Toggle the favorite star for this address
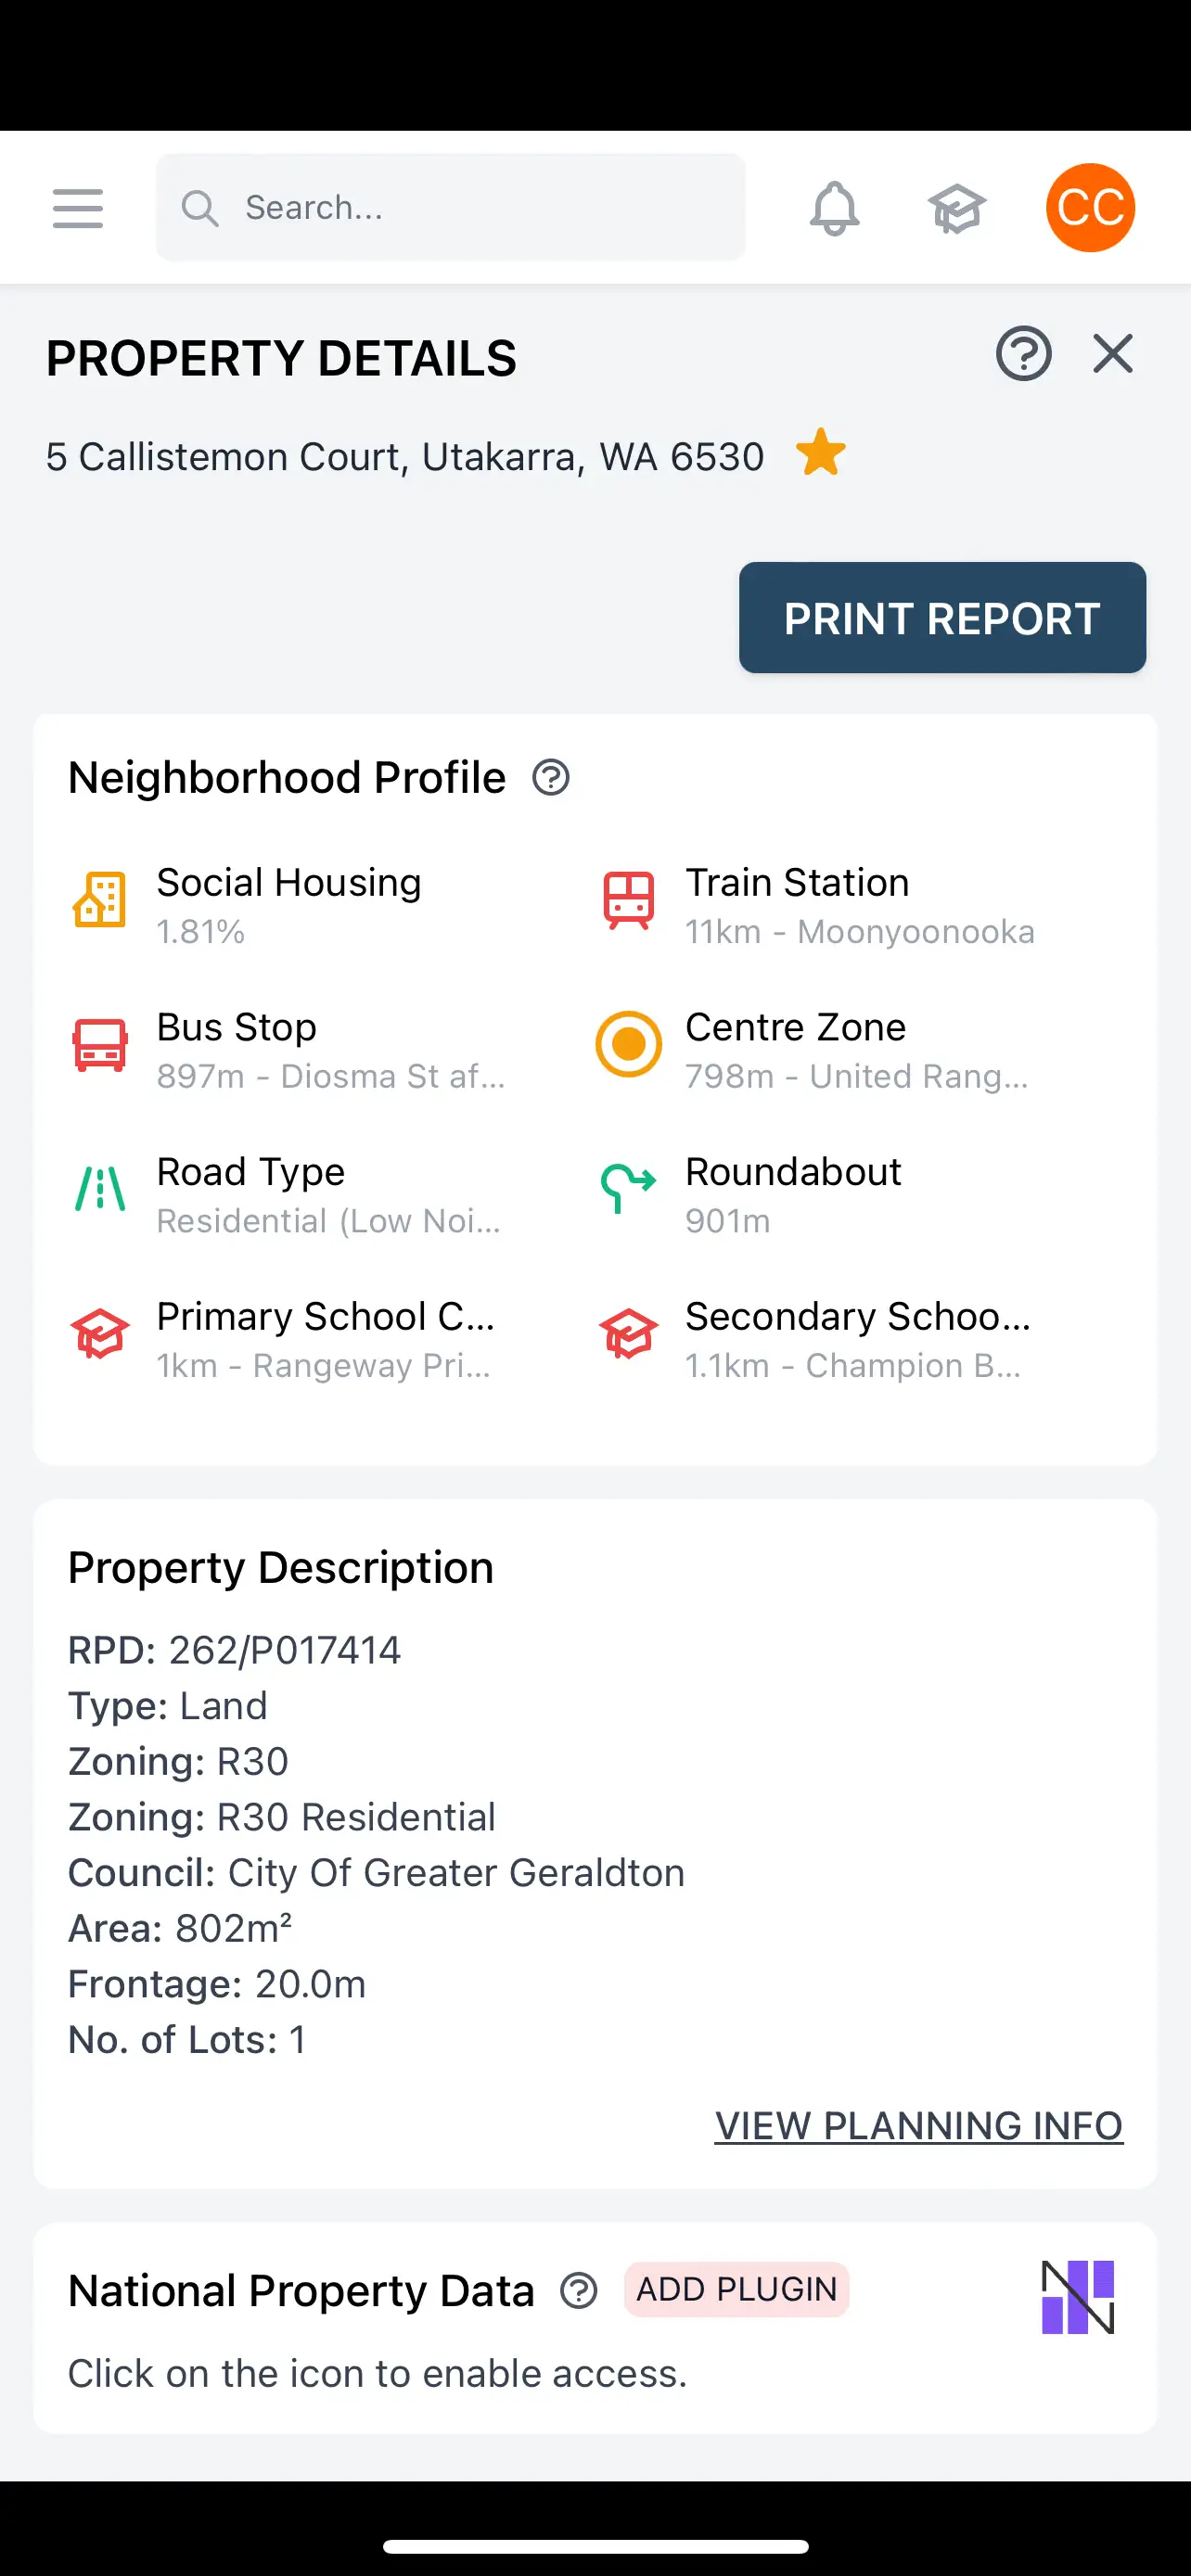 click(x=821, y=453)
